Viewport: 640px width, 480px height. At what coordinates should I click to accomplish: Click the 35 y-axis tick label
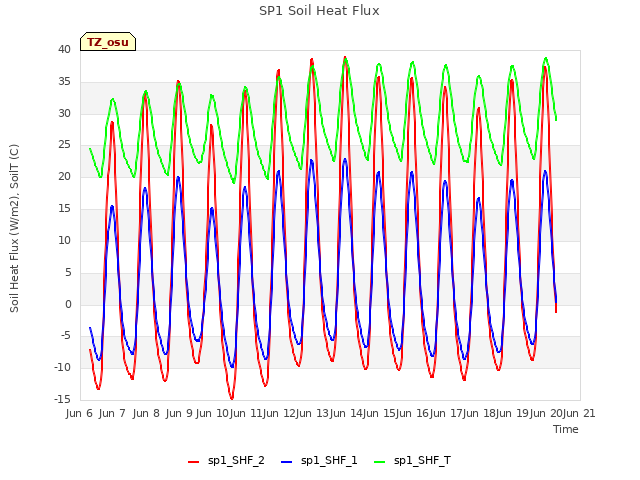[x=64, y=81]
